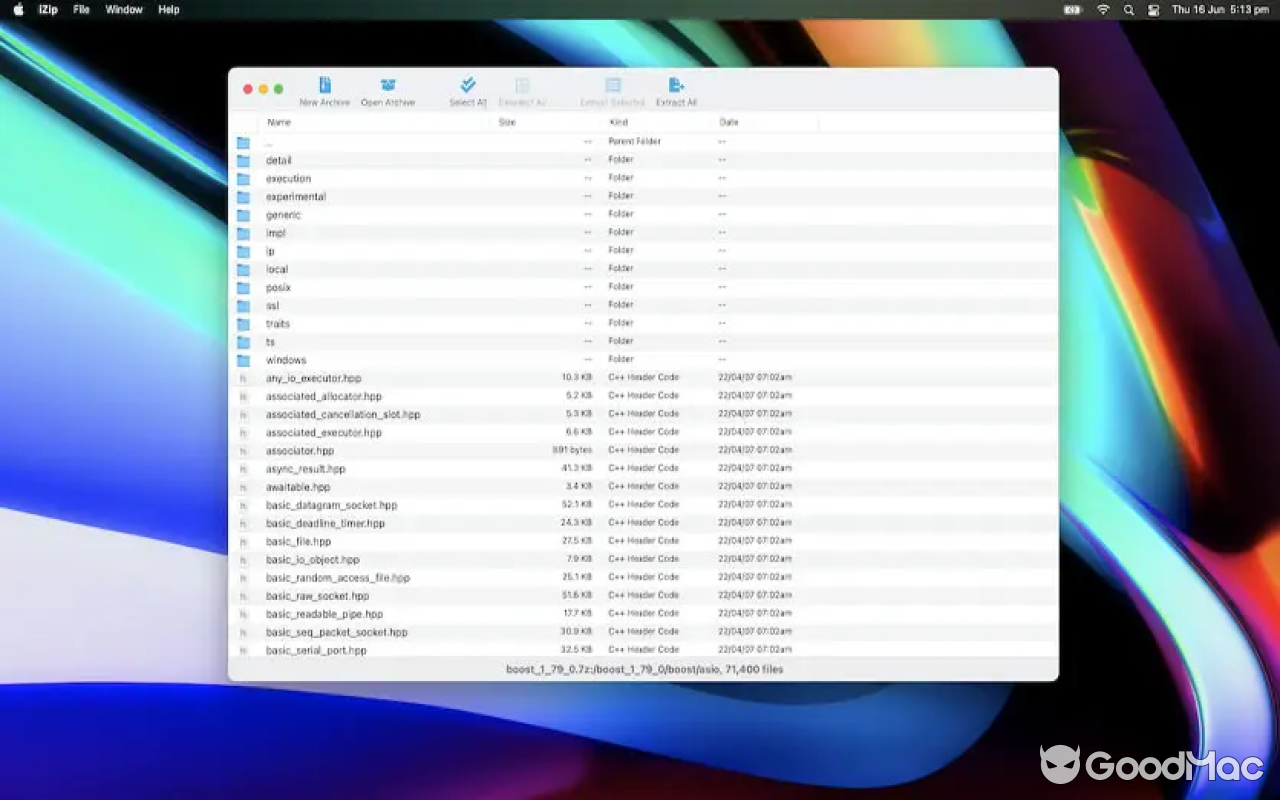Open the Apple menu
This screenshot has width=1280, height=800.
(x=18, y=9)
